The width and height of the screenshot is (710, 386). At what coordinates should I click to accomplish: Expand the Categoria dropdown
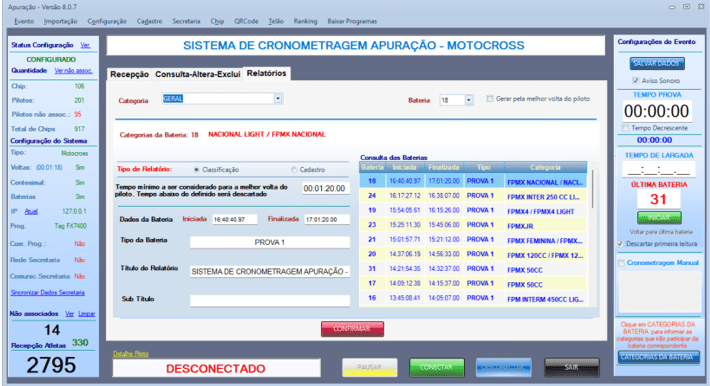(x=278, y=99)
